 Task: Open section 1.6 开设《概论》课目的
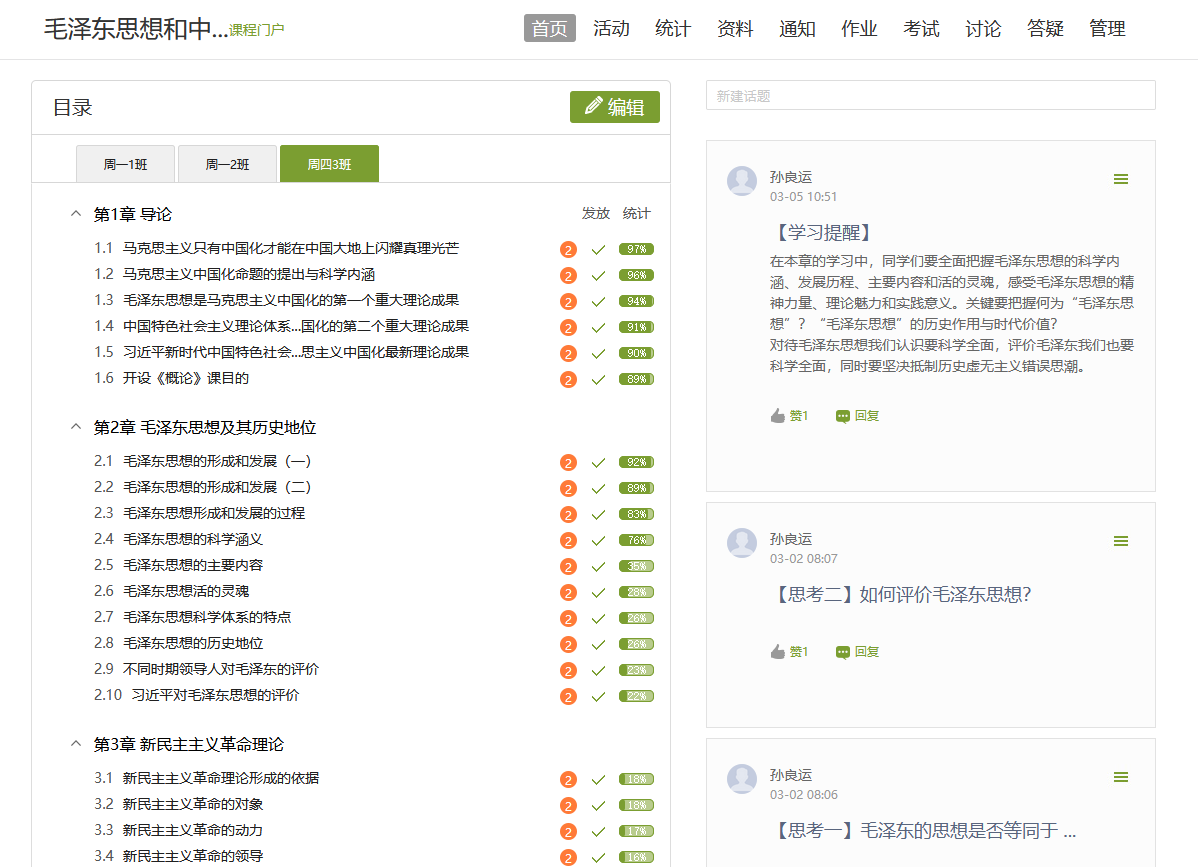185,378
